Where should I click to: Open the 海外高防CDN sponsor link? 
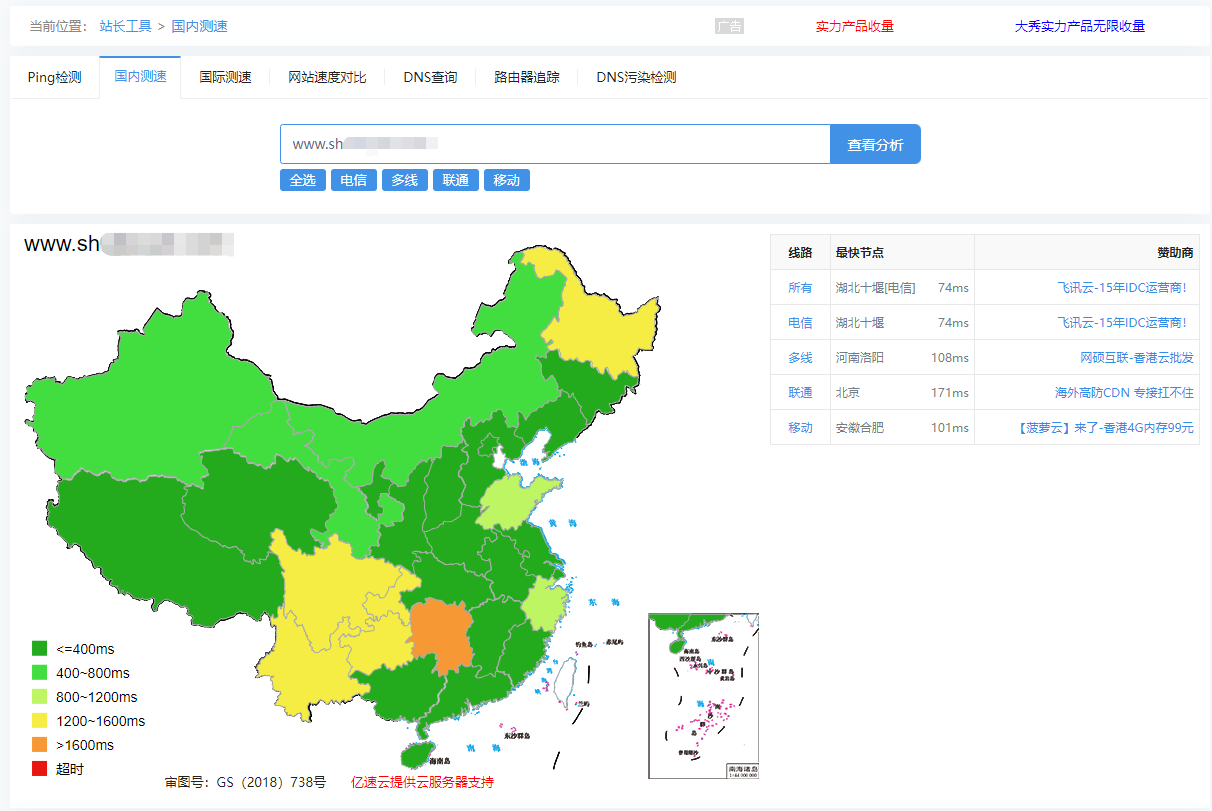click(1124, 393)
